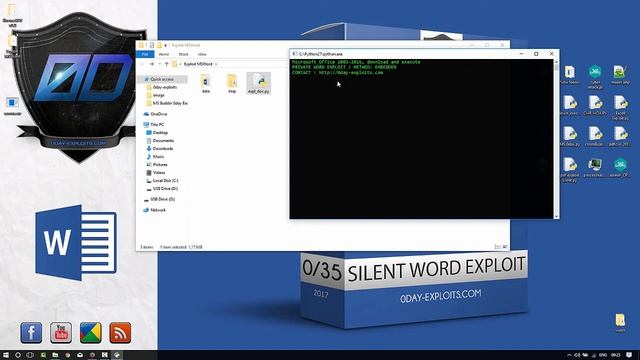Image resolution: width=640 pixels, height=360 pixels.
Task: Click the python.exe console window system icon
Action: pos(295,53)
